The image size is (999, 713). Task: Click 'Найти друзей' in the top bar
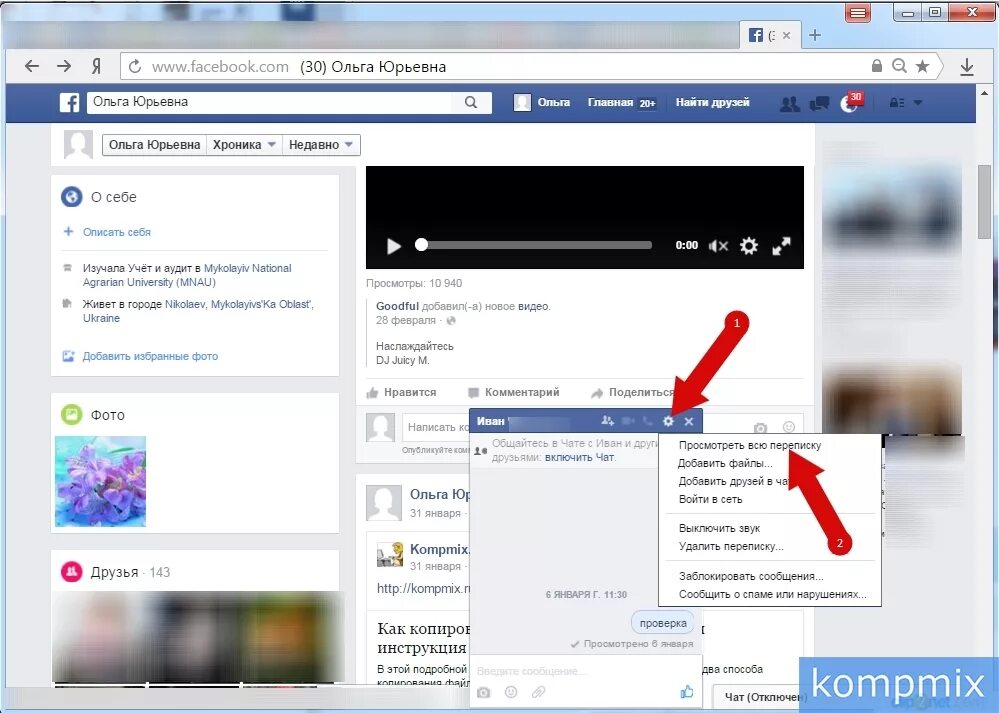click(x=712, y=103)
